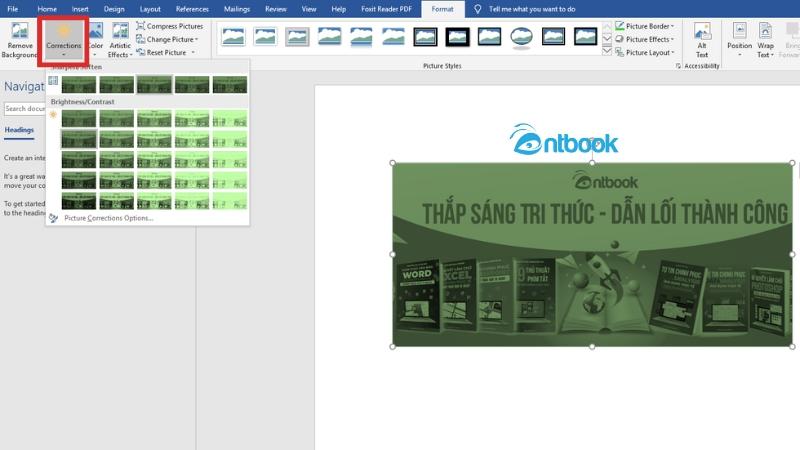Open the Review ribbon tab
This screenshot has height=450, width=800.
point(276,9)
